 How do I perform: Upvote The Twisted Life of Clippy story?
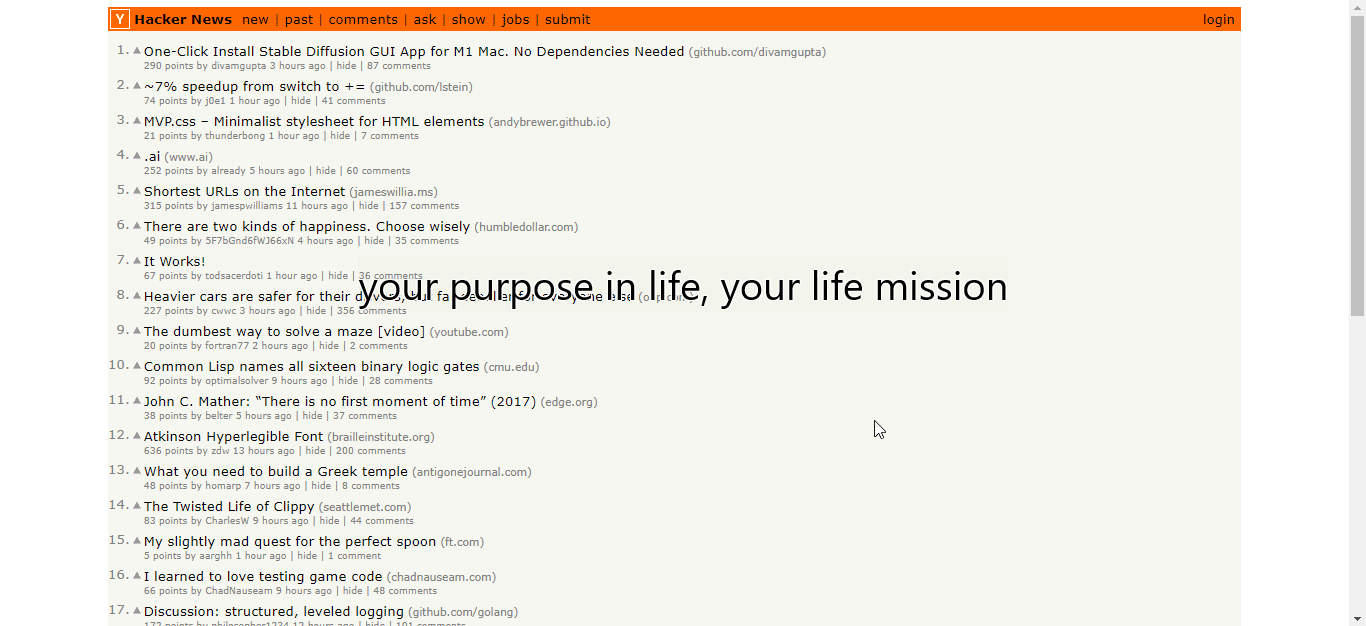[x=138, y=505]
